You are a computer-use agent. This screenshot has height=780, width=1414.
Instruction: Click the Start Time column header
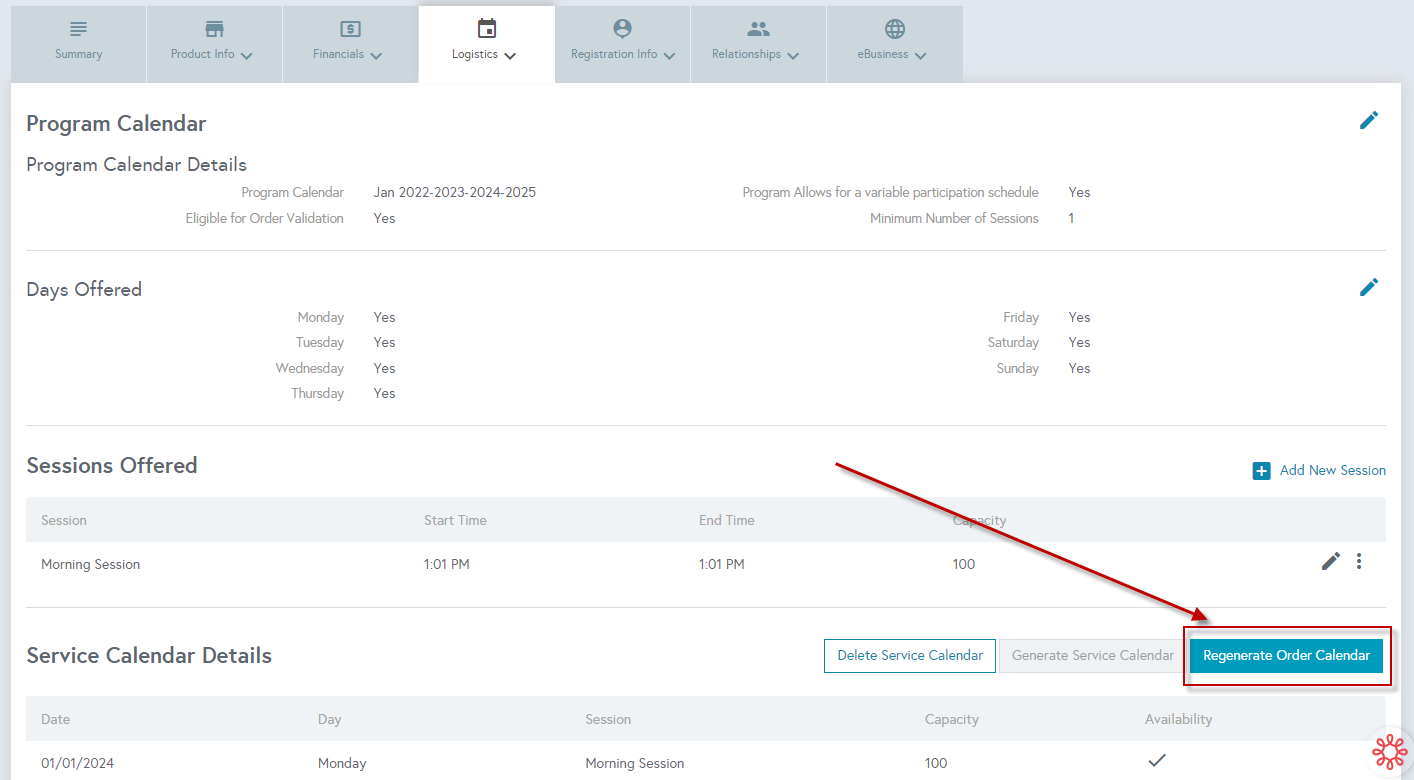click(x=455, y=520)
